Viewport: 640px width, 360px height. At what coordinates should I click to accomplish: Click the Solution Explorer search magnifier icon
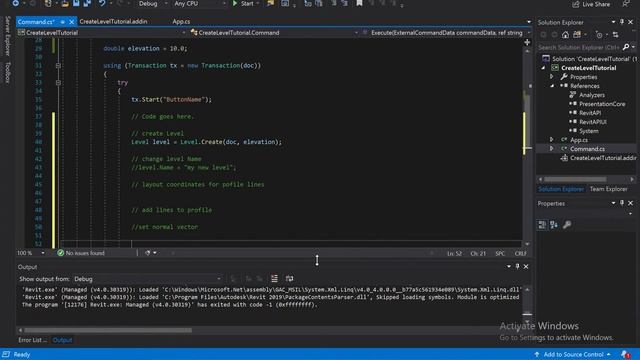point(626,47)
